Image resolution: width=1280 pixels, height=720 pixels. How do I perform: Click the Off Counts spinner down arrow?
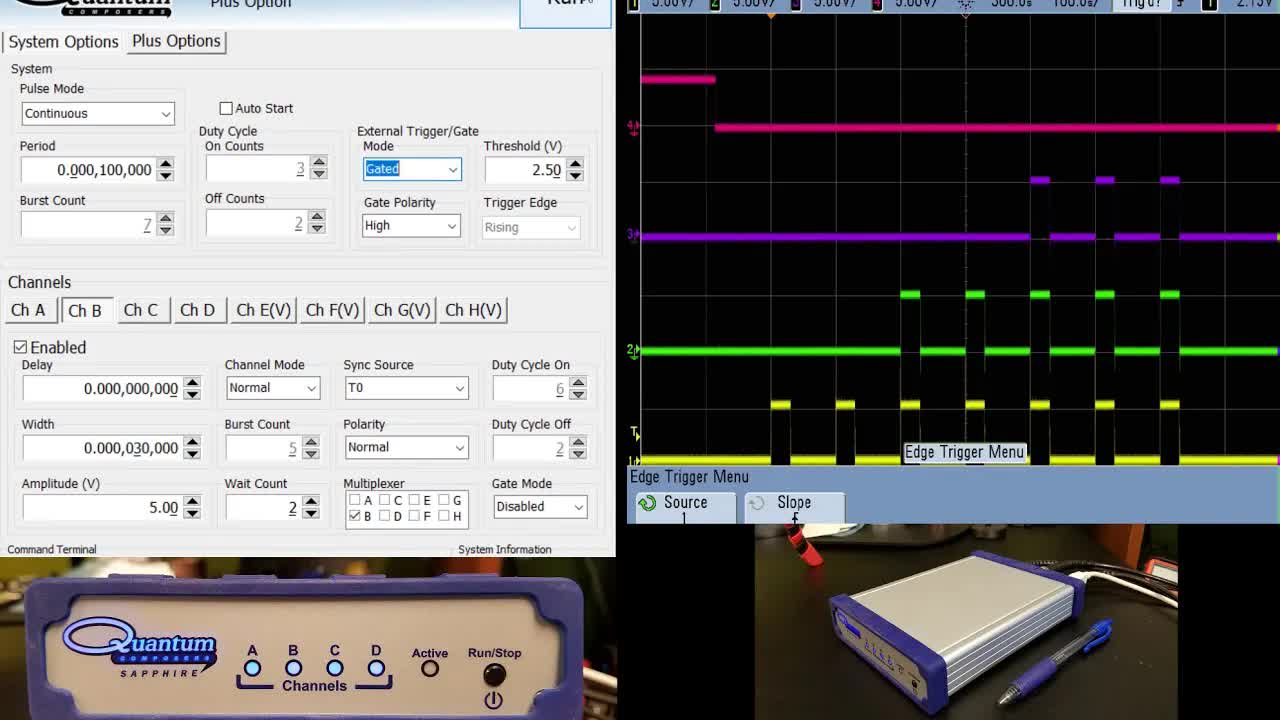tap(318, 230)
